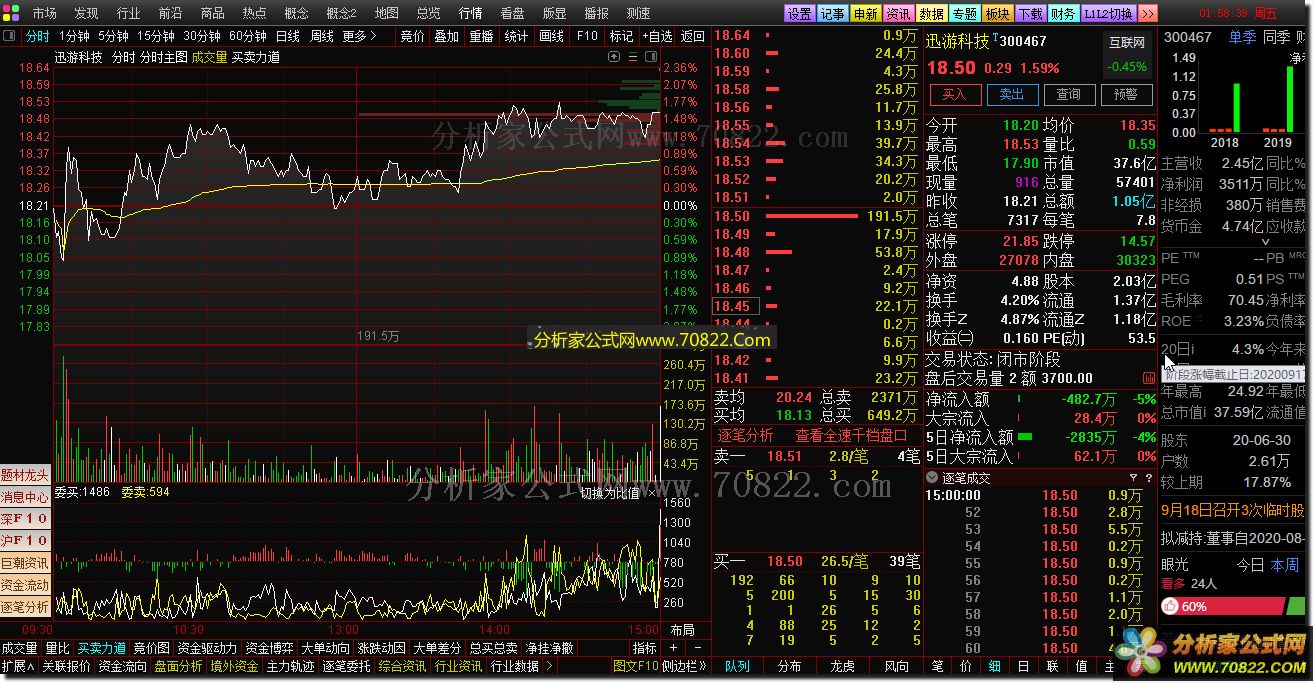This screenshot has height=683, width=1315.
Task: Click 竞价 in the chart toolbar
Action: pyautogui.click(x=412, y=36)
